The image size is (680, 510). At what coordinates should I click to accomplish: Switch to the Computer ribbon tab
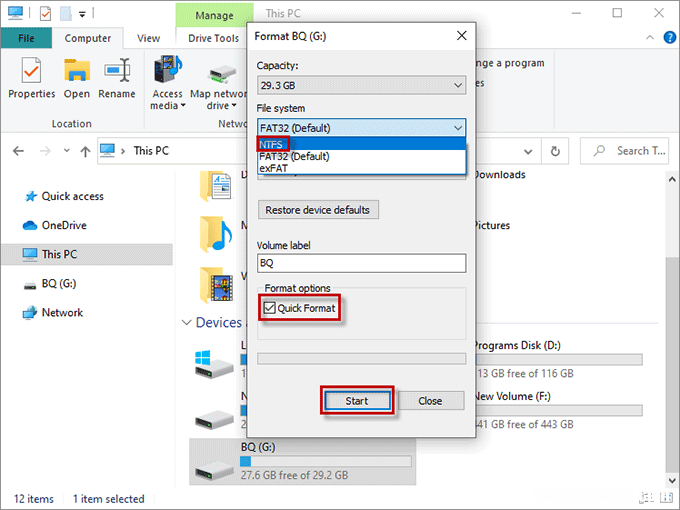[88, 38]
